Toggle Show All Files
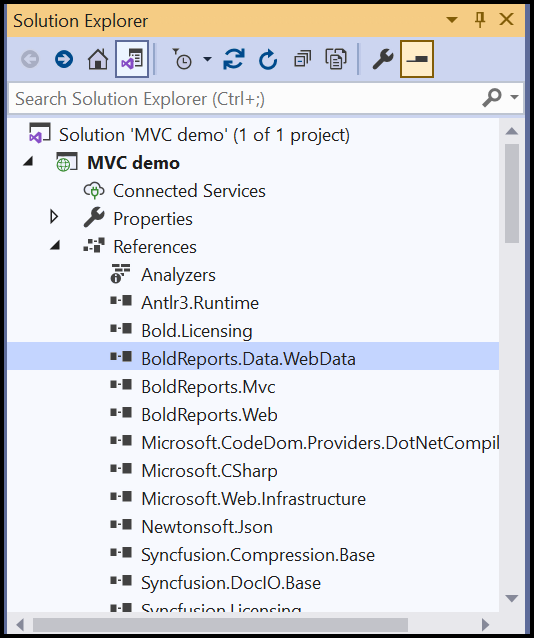 coord(336,59)
